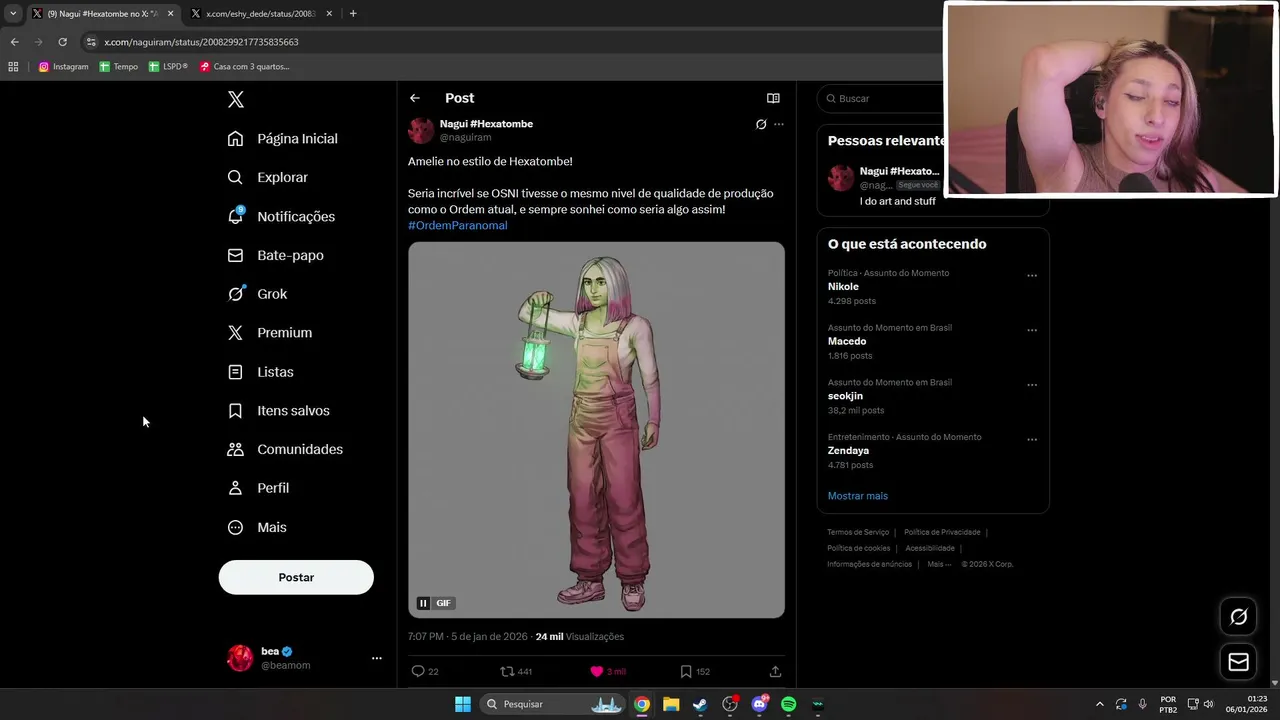Click the address bar URL
Viewport: 1280px width, 720px height.
click(201, 42)
